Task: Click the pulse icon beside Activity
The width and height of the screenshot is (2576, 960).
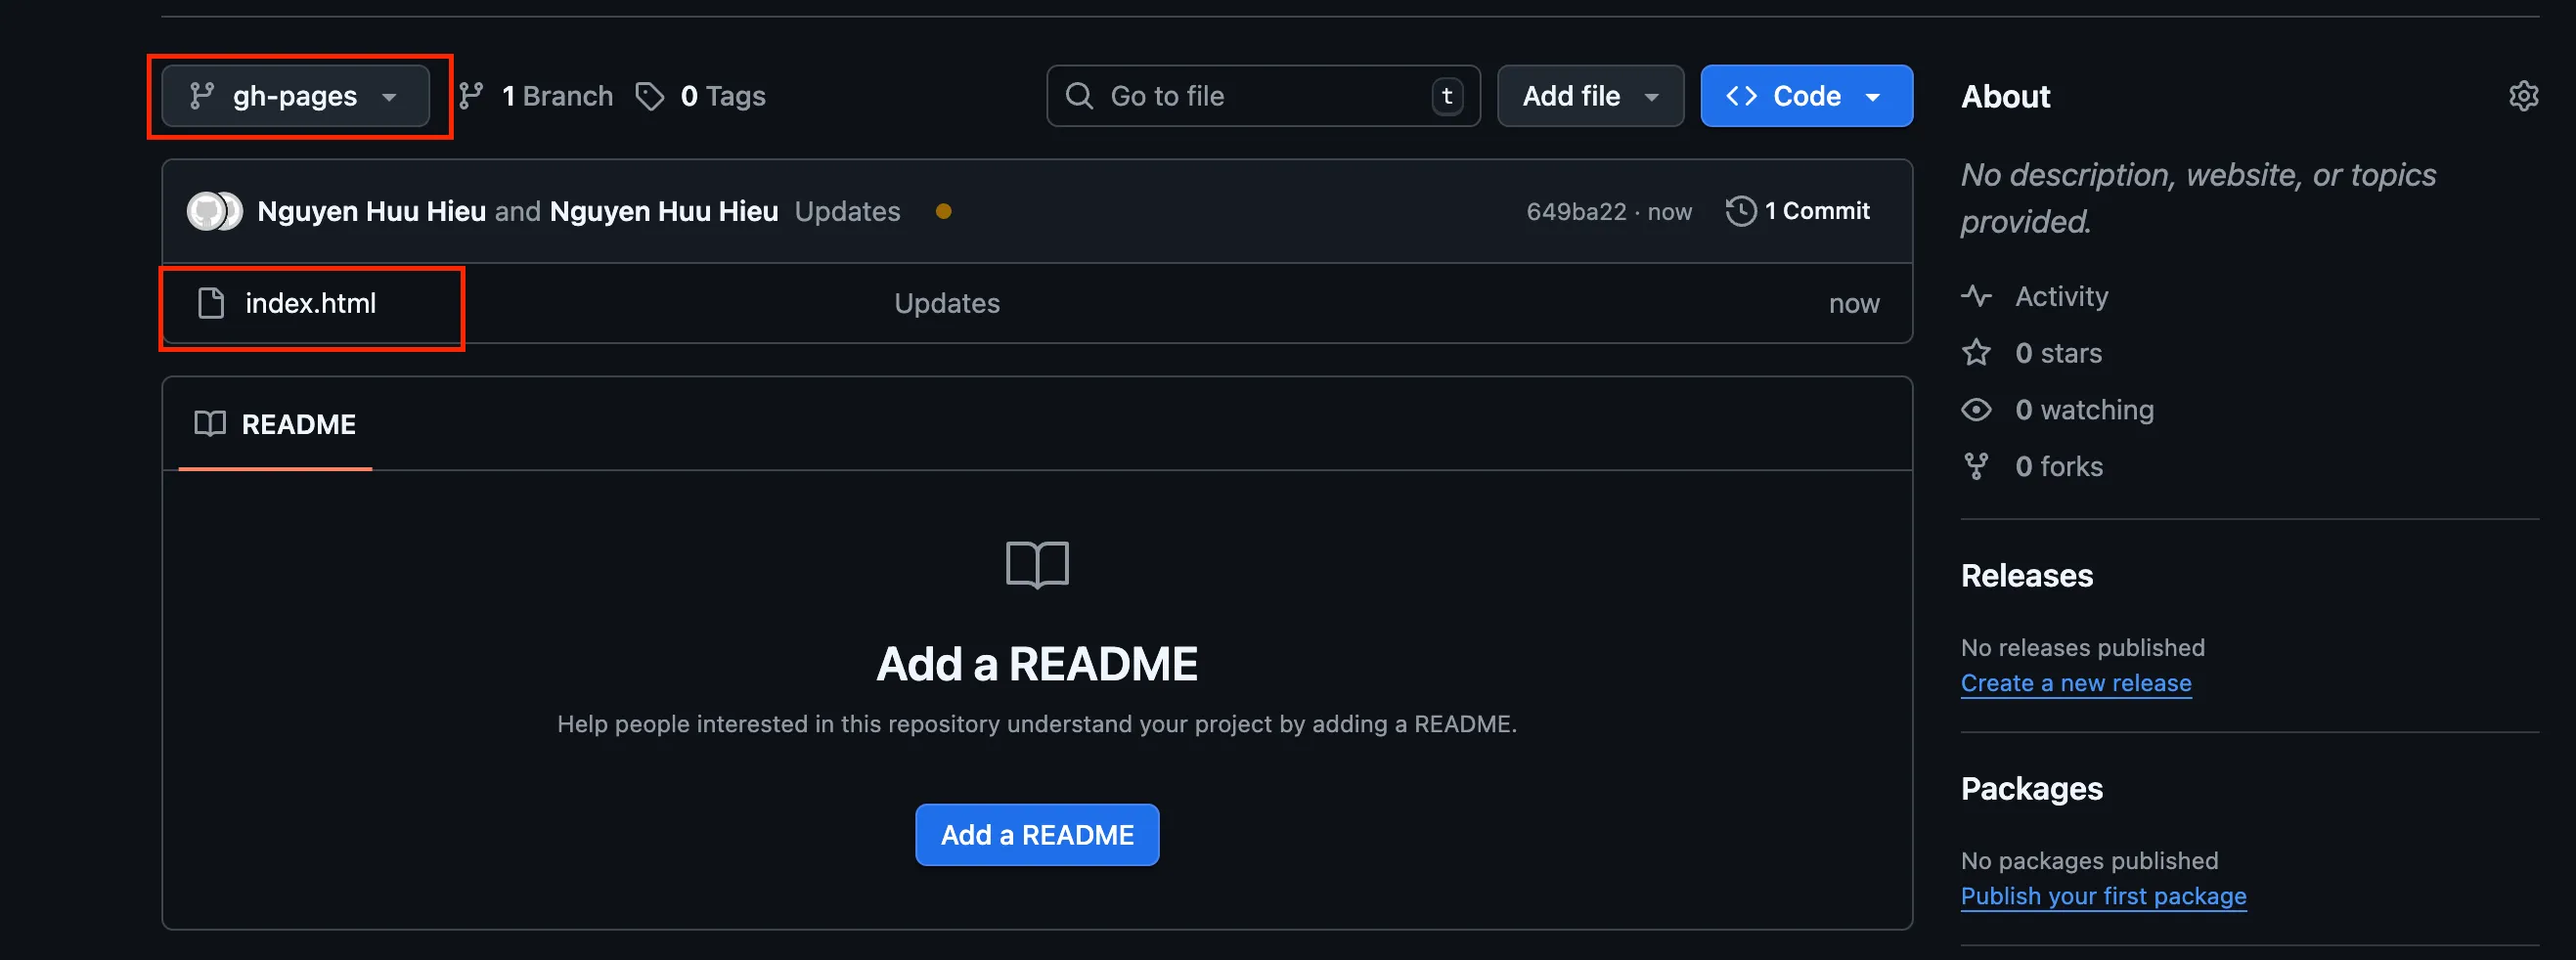Action: tap(1976, 296)
